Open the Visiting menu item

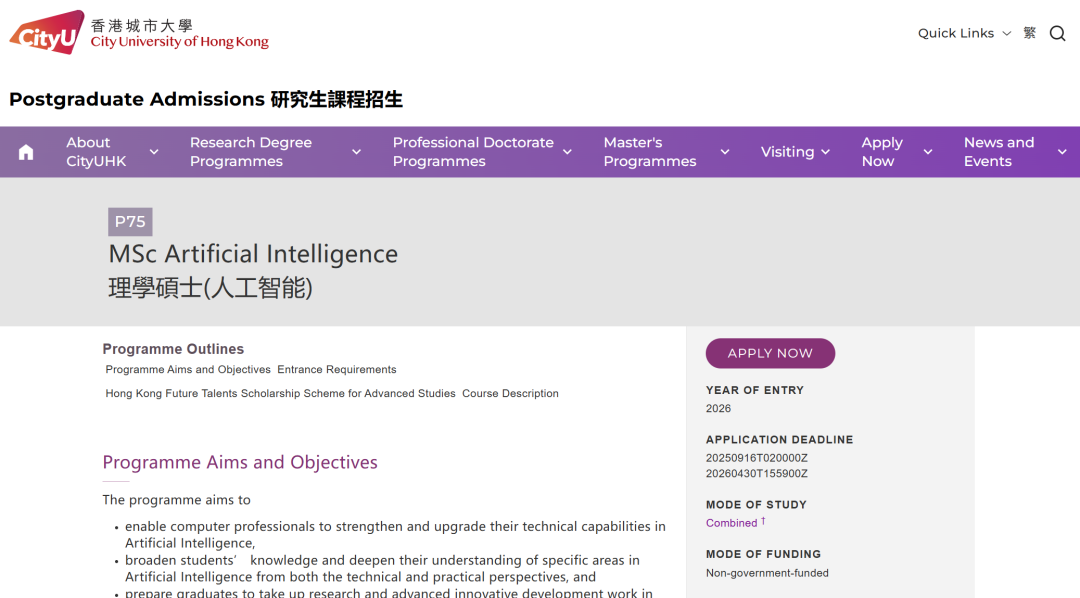pyautogui.click(x=787, y=152)
